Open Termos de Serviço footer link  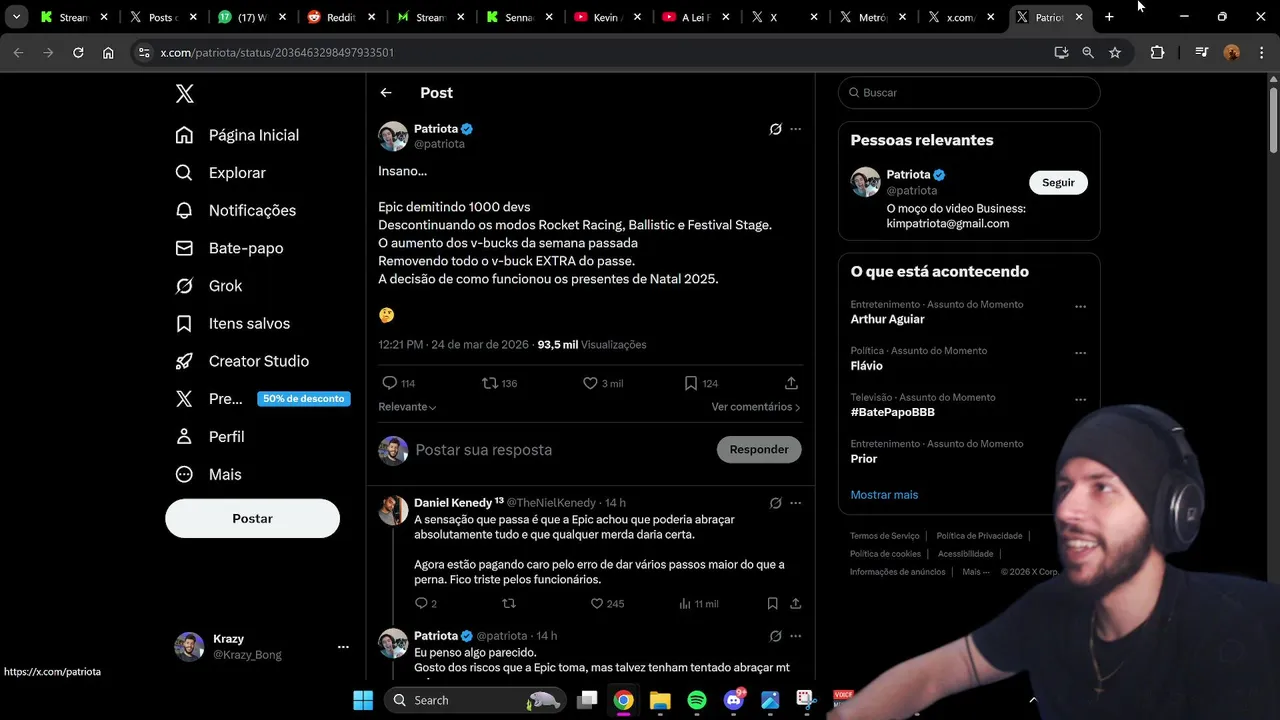[x=885, y=536]
